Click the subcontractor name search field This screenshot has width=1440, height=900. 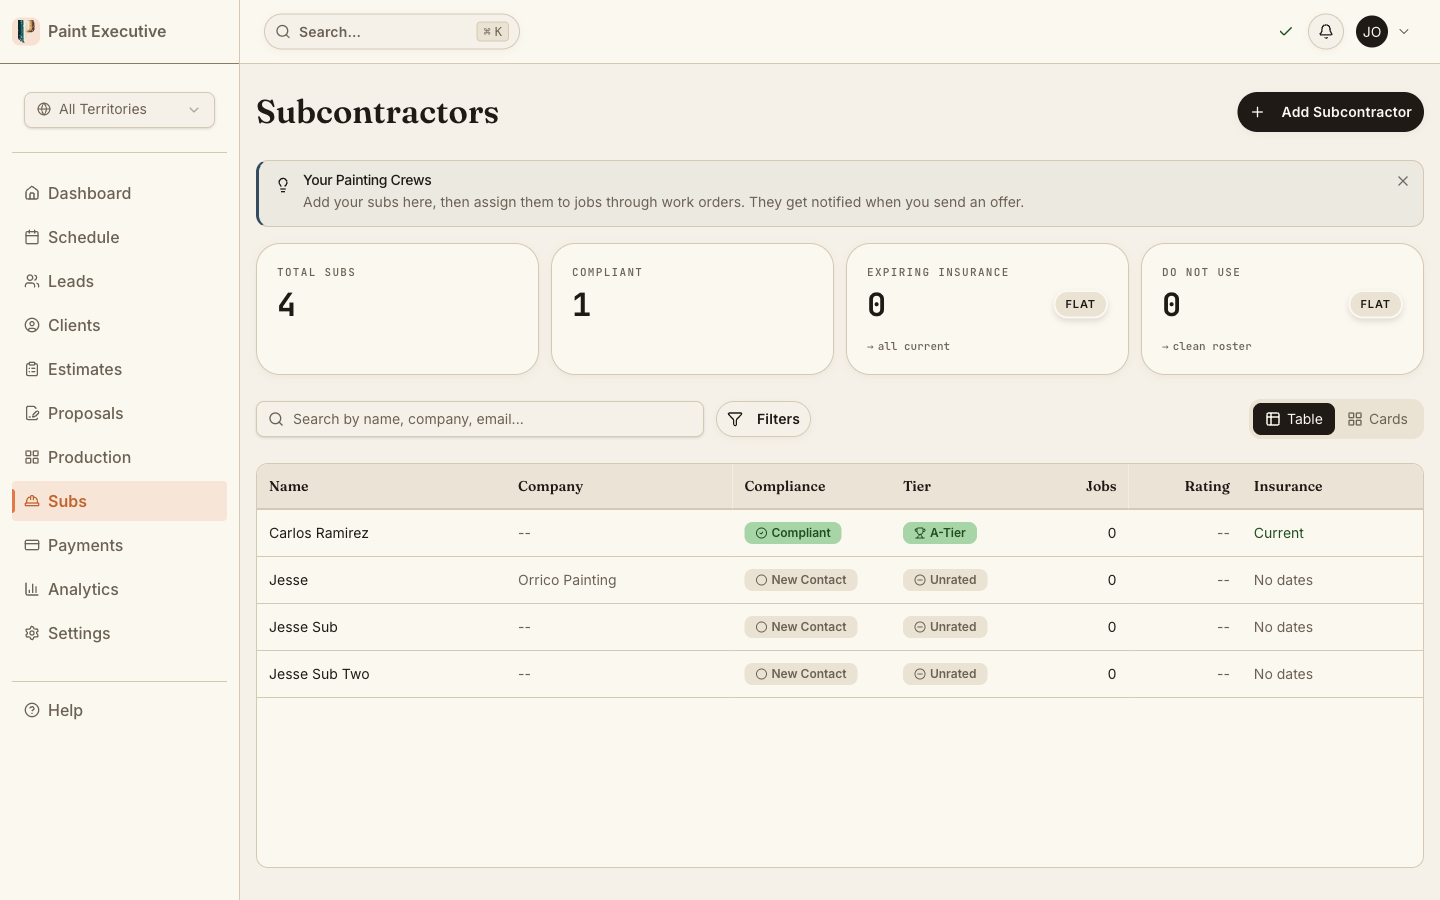[480, 419]
